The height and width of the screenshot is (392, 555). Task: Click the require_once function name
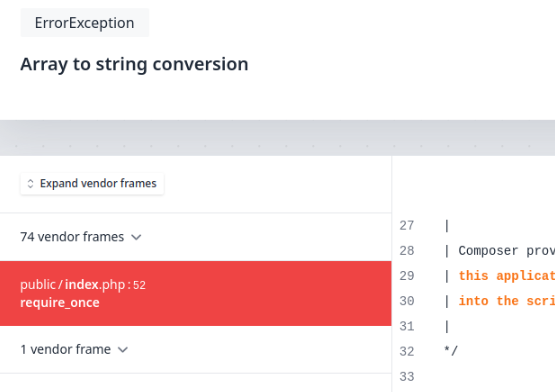pos(60,303)
